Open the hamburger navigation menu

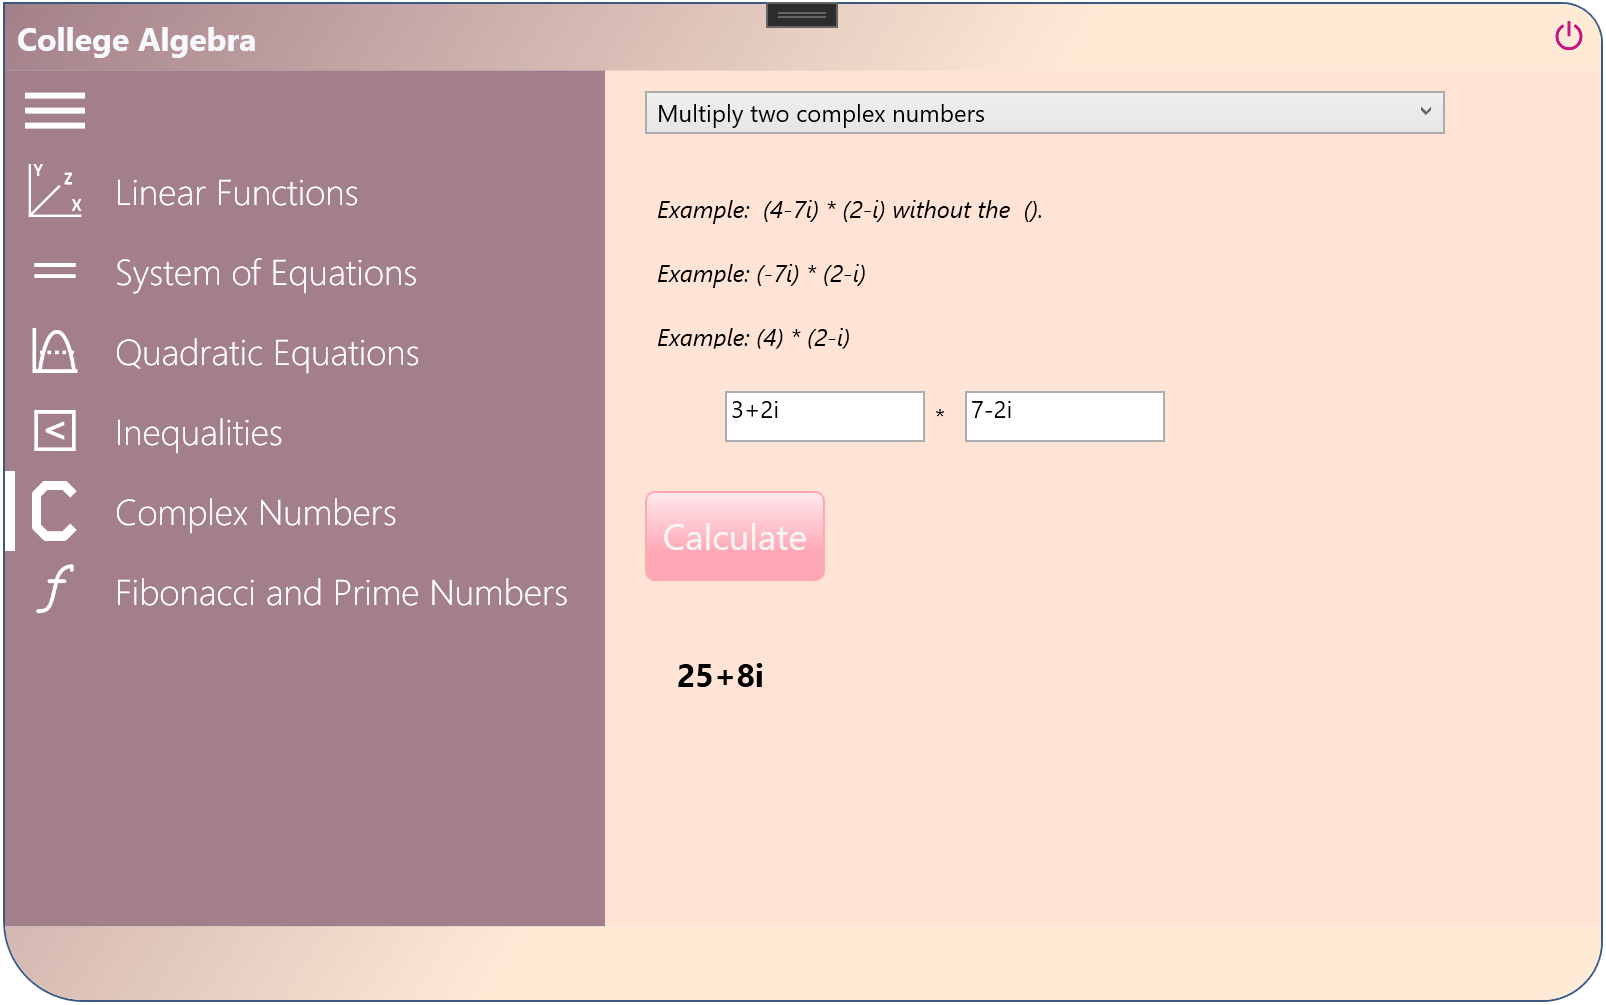(54, 110)
